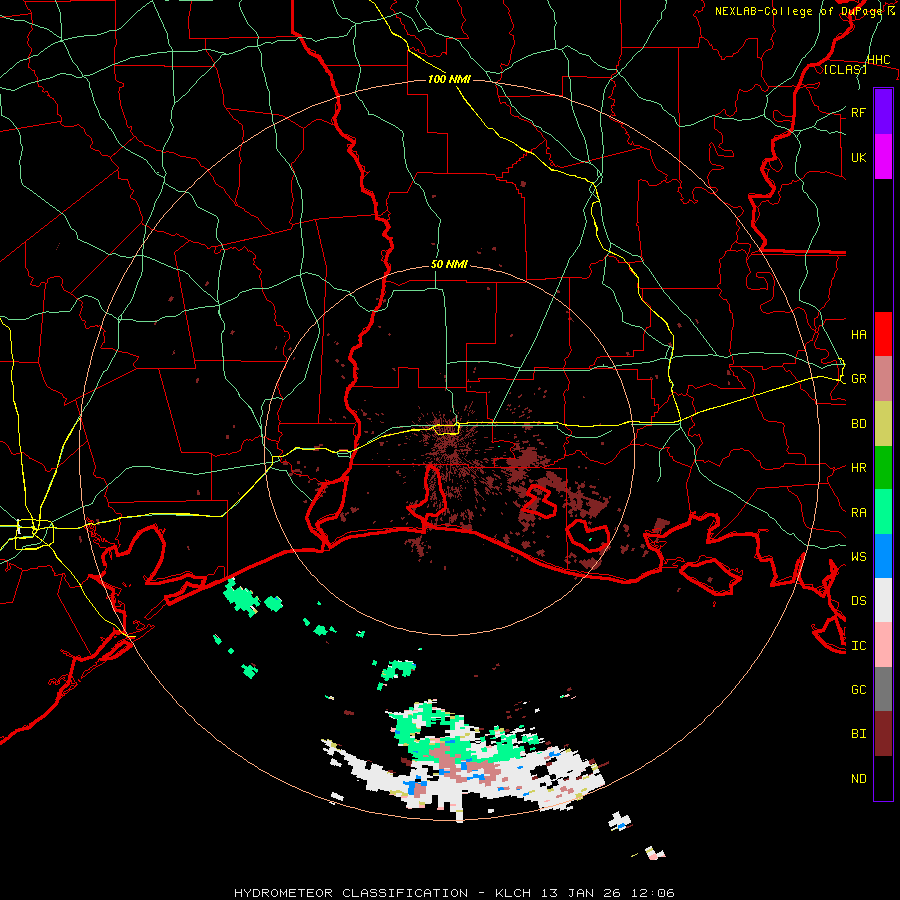Viewport: 900px width, 900px height.
Task: Click the RA rain color swatch
Action: coord(883,512)
